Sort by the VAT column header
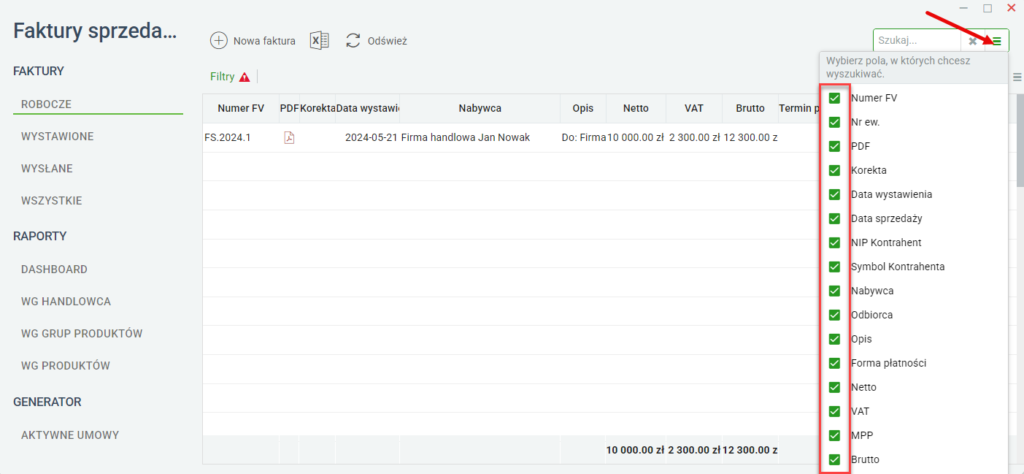Screen dimensions: 1024x474 pyautogui.click(x=694, y=108)
